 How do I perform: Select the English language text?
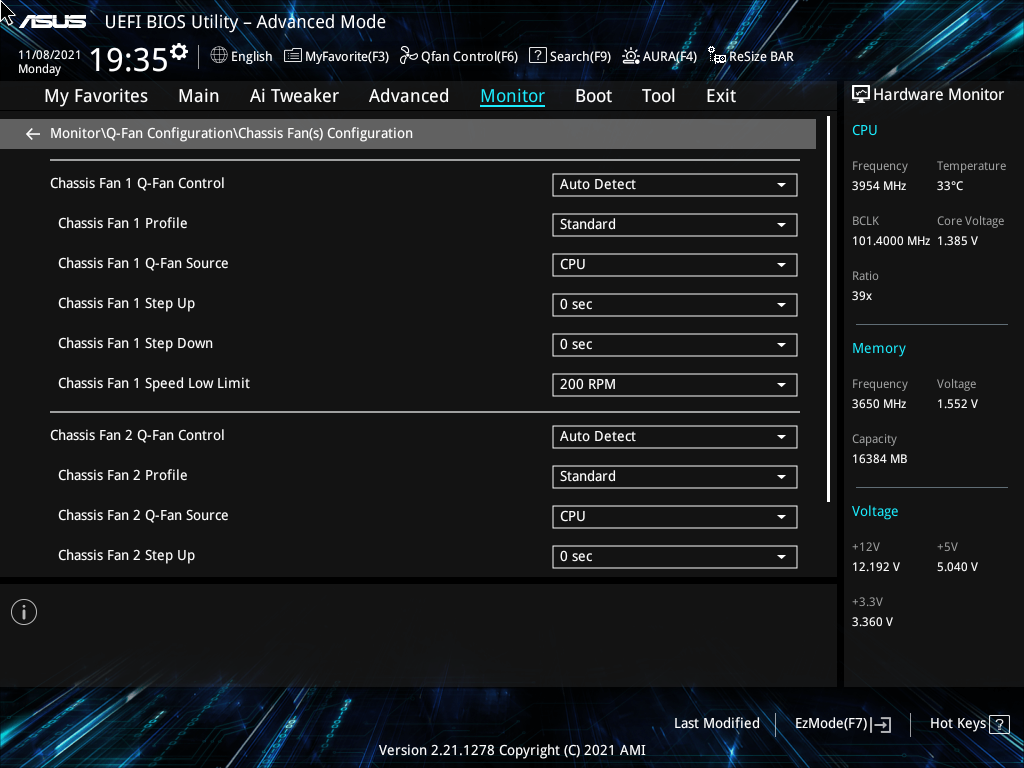pos(251,57)
